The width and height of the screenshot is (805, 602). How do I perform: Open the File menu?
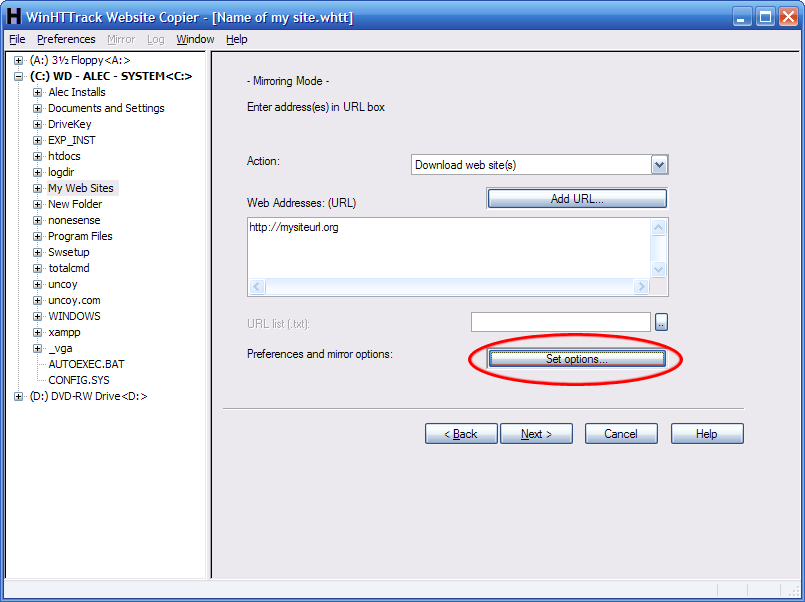point(17,39)
